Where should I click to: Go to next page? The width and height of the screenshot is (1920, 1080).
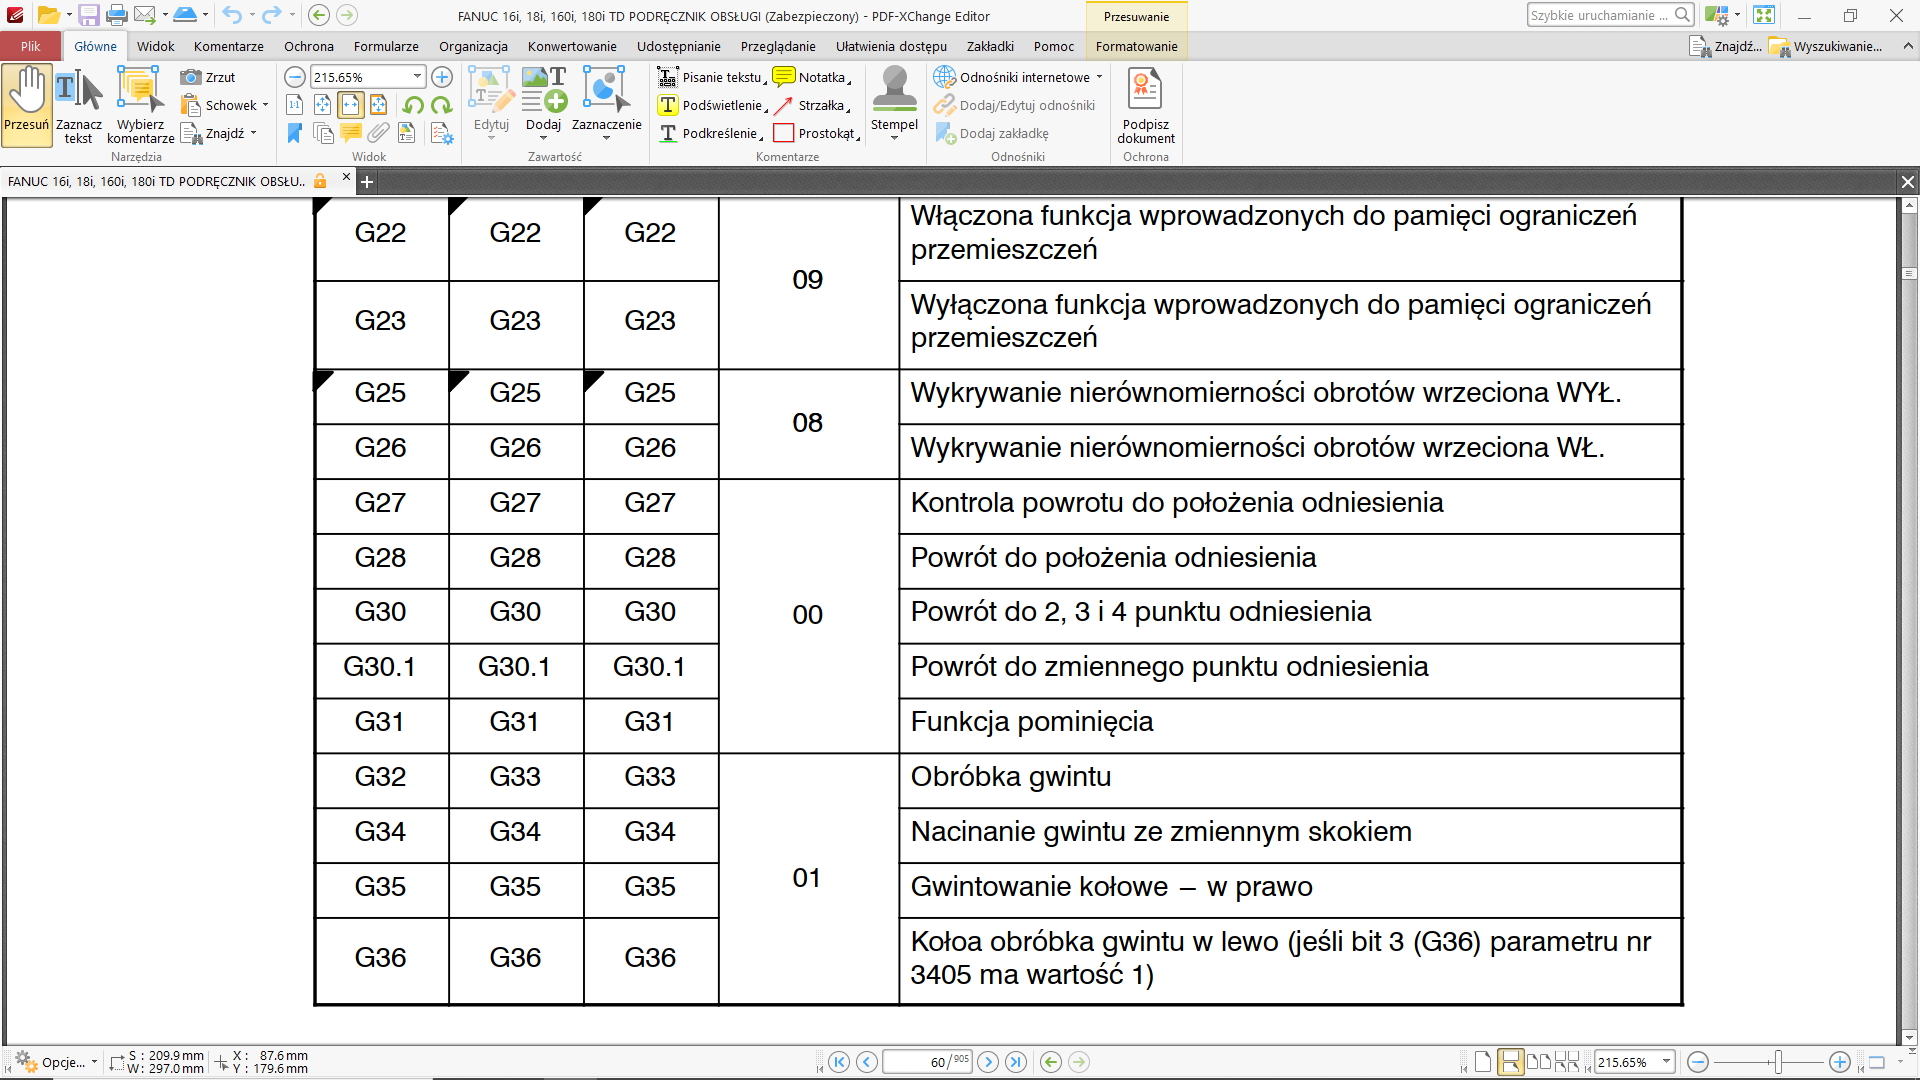coord(988,1062)
